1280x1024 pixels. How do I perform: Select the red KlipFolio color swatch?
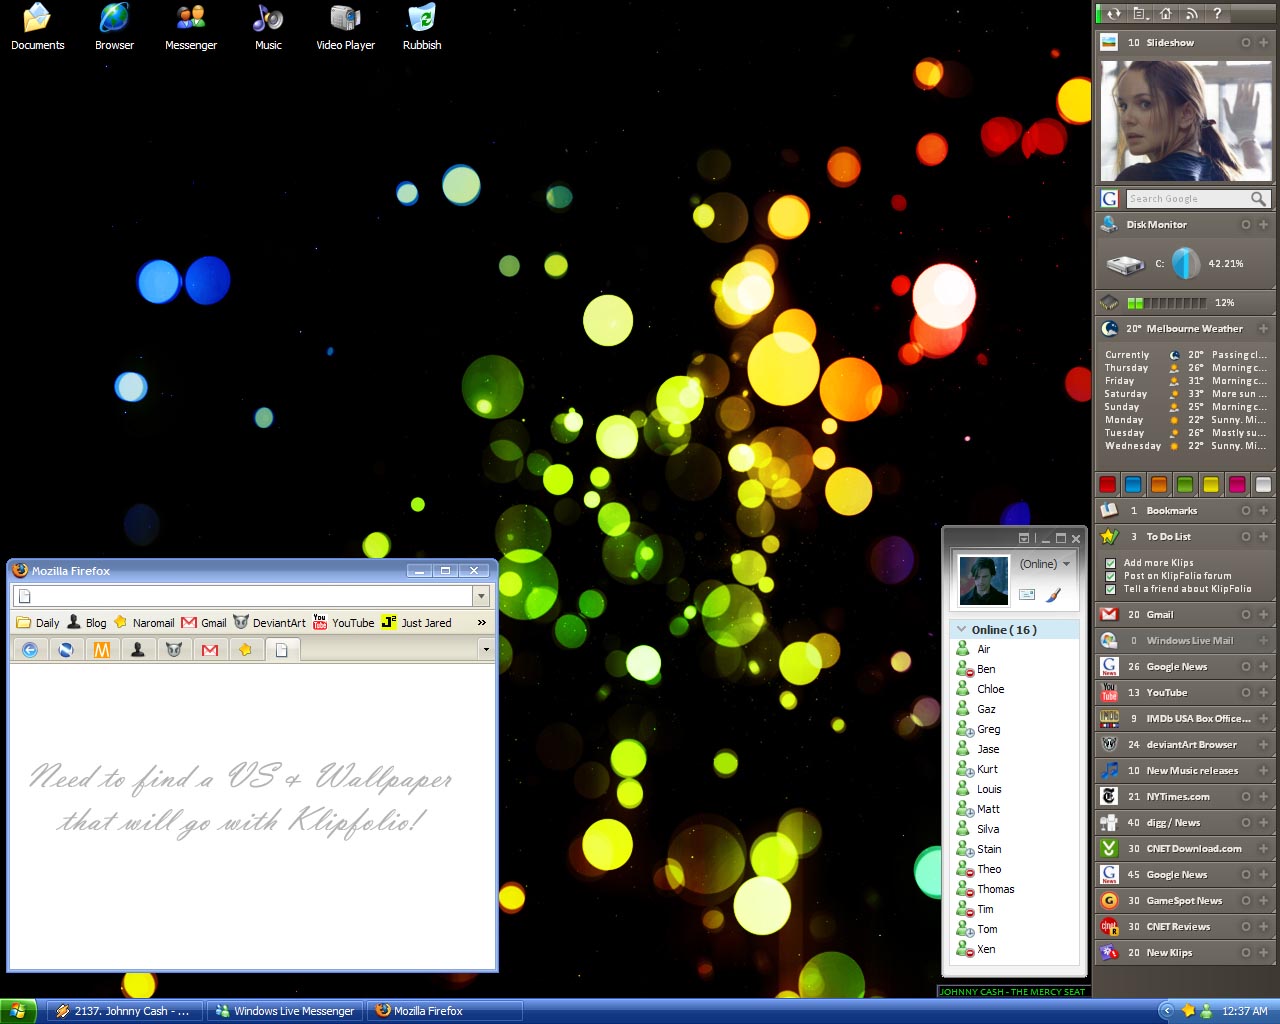[1107, 484]
